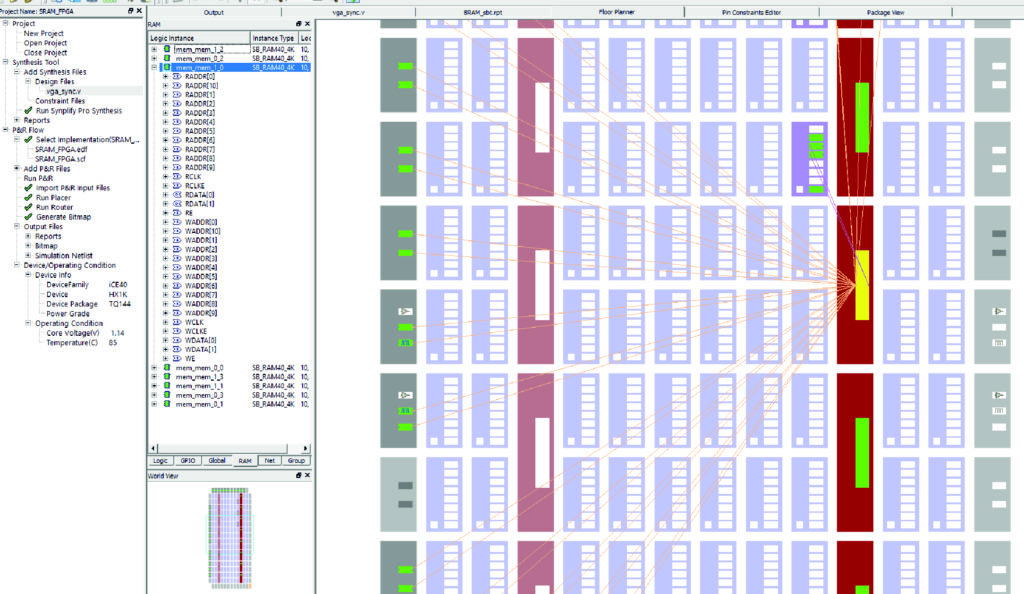The width and height of the screenshot is (1024, 594).
Task: Click the Instance Type column header
Action: (274, 38)
